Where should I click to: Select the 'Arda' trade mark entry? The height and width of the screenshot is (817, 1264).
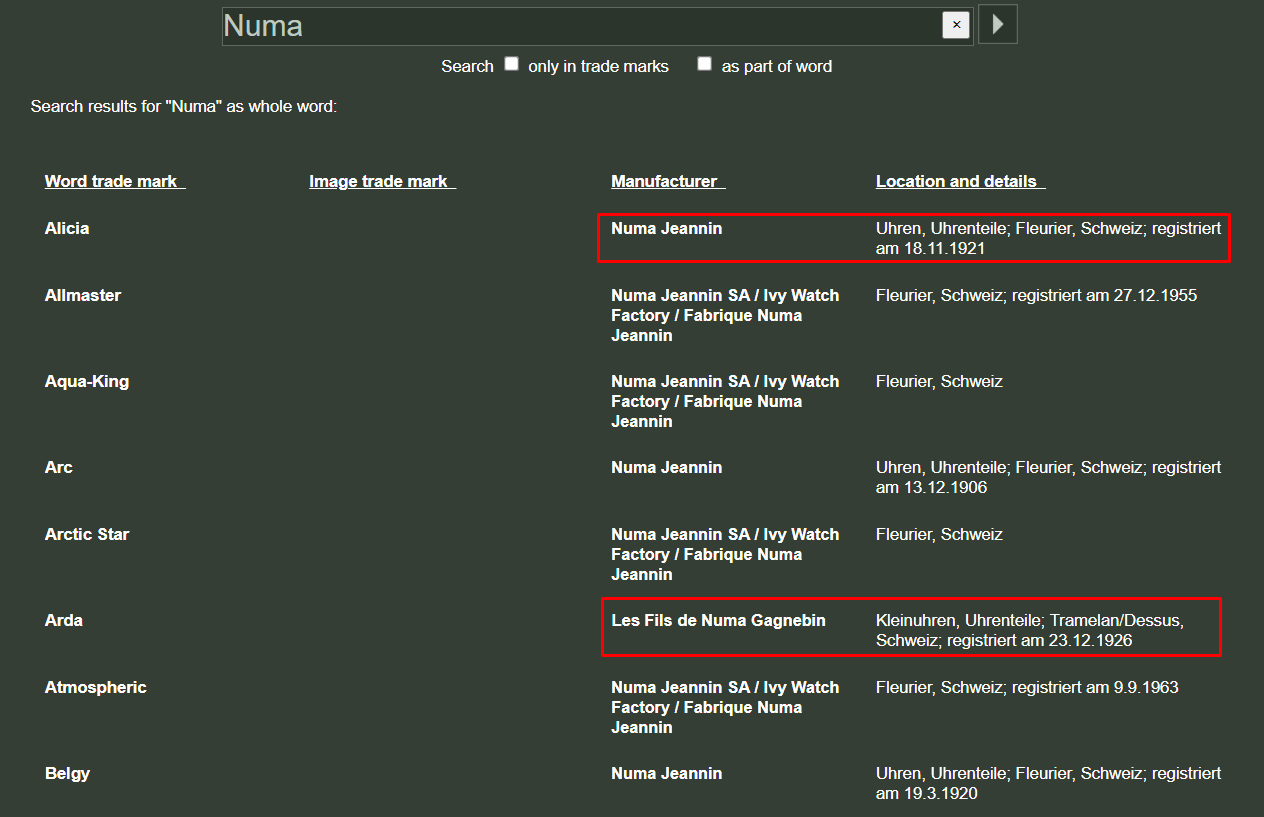point(64,620)
